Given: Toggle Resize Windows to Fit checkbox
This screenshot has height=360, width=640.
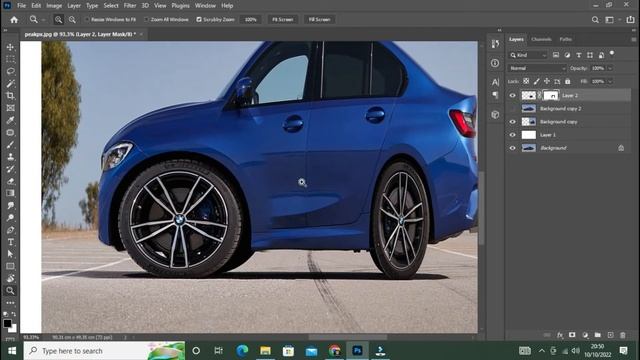Looking at the screenshot, I should coord(87,20).
